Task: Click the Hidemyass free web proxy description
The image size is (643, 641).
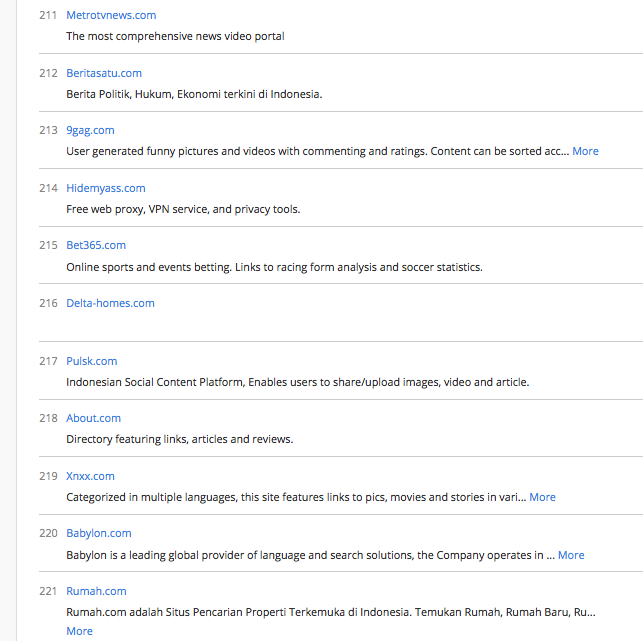Action: [183, 209]
